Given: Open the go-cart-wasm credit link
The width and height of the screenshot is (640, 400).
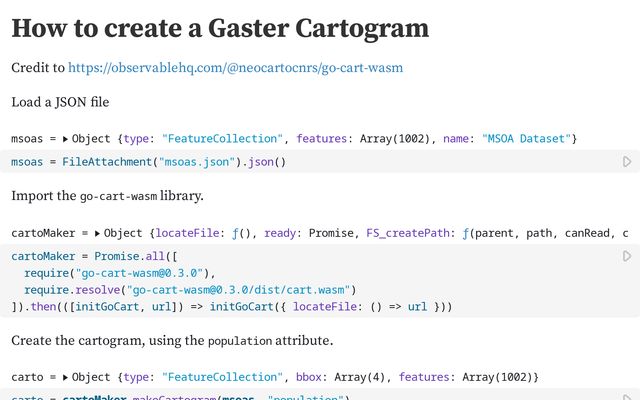Looking at the screenshot, I should coord(236,68).
